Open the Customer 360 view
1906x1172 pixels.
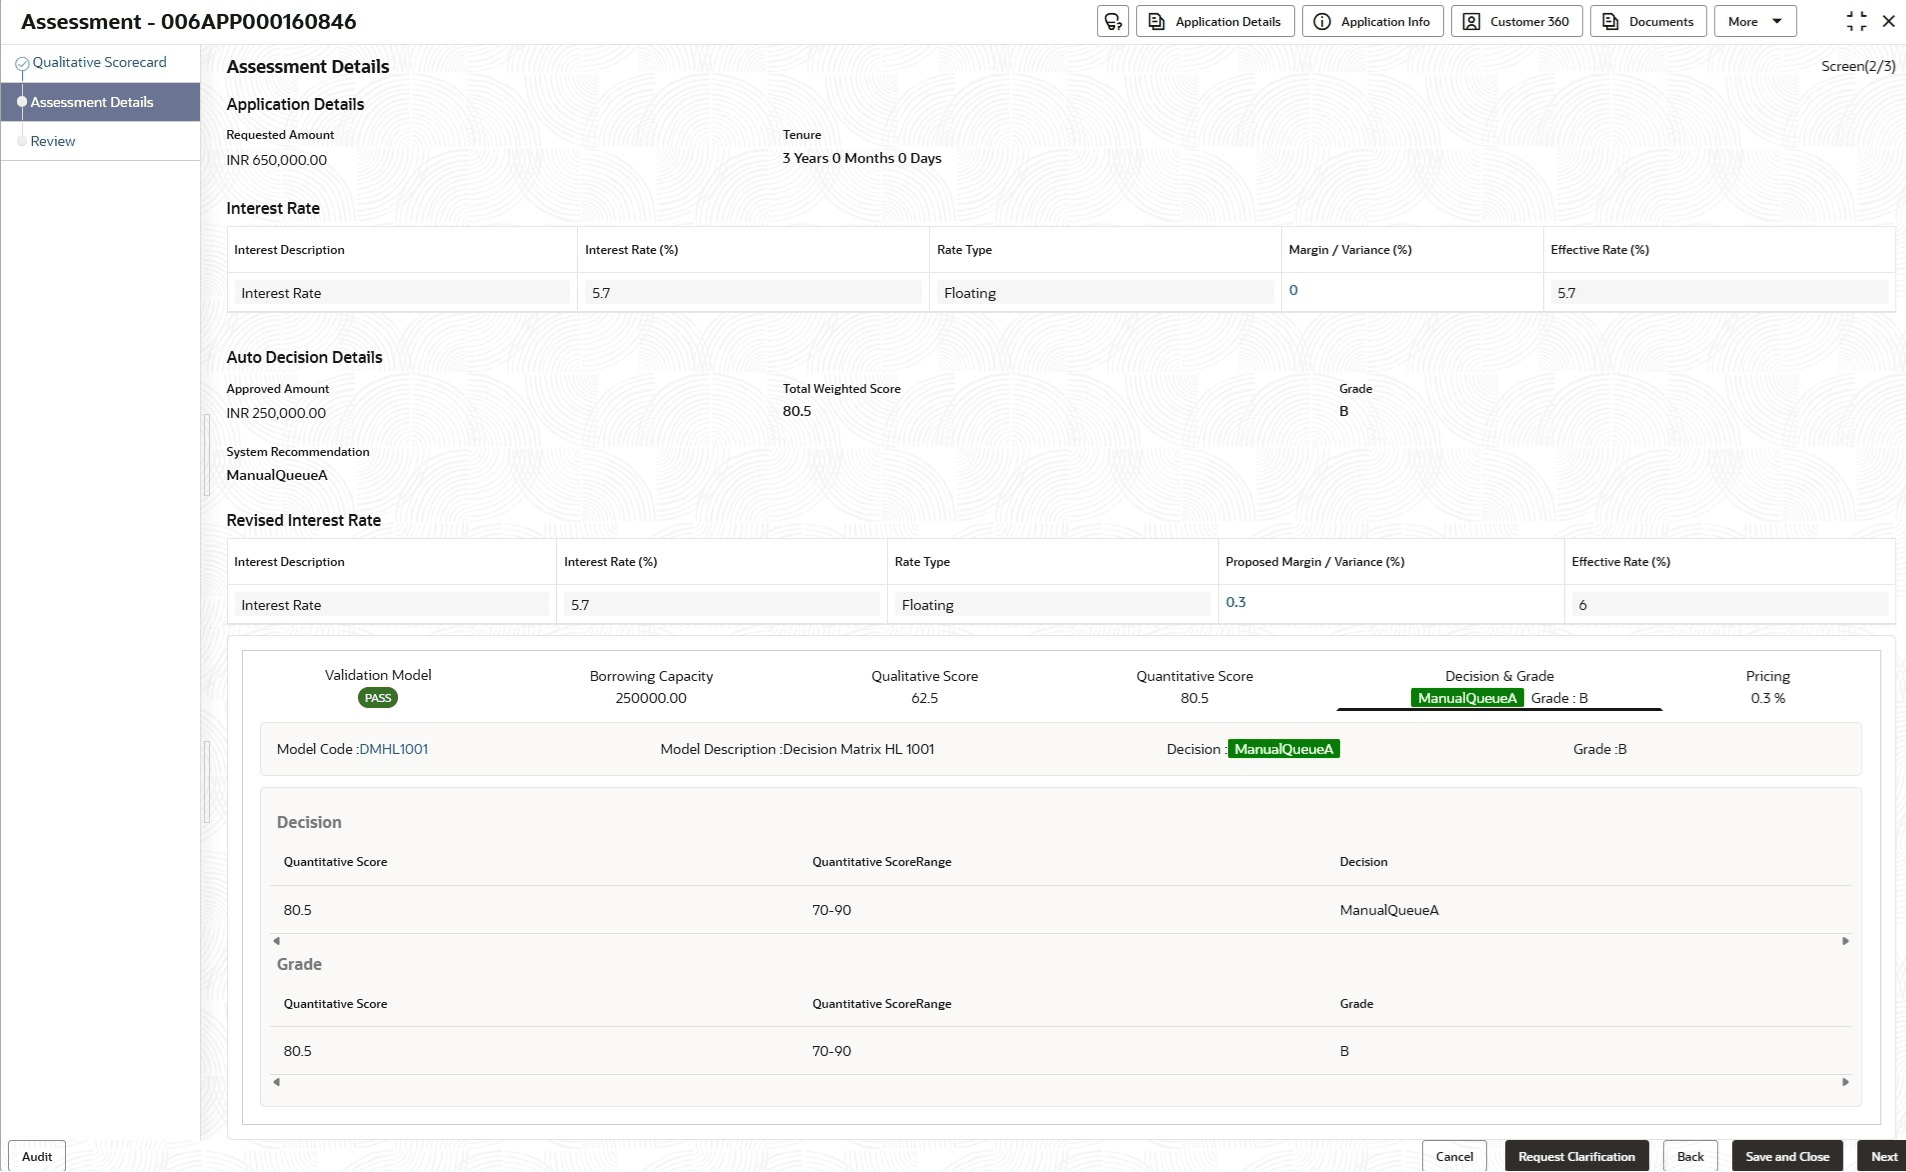pyautogui.click(x=1516, y=21)
